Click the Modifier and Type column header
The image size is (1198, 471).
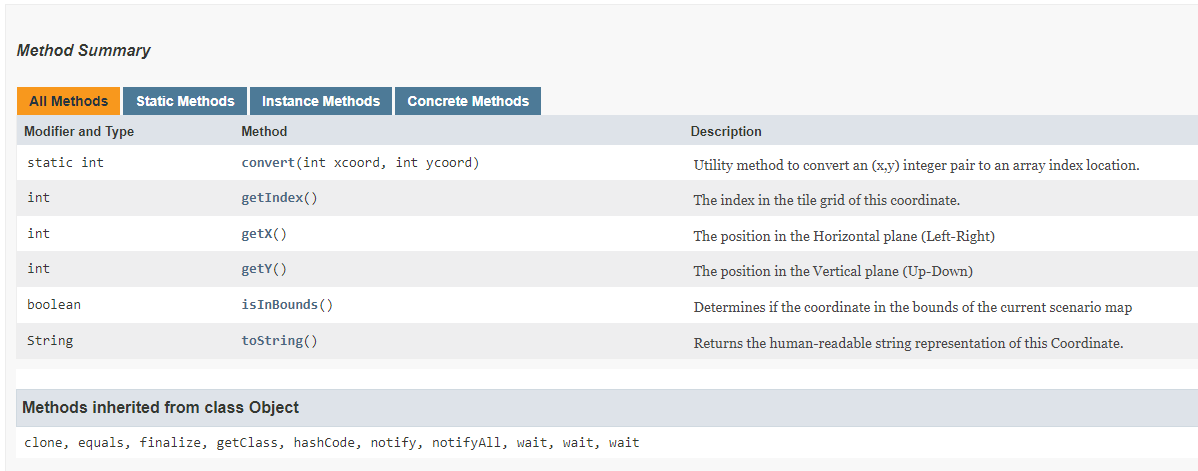79,131
